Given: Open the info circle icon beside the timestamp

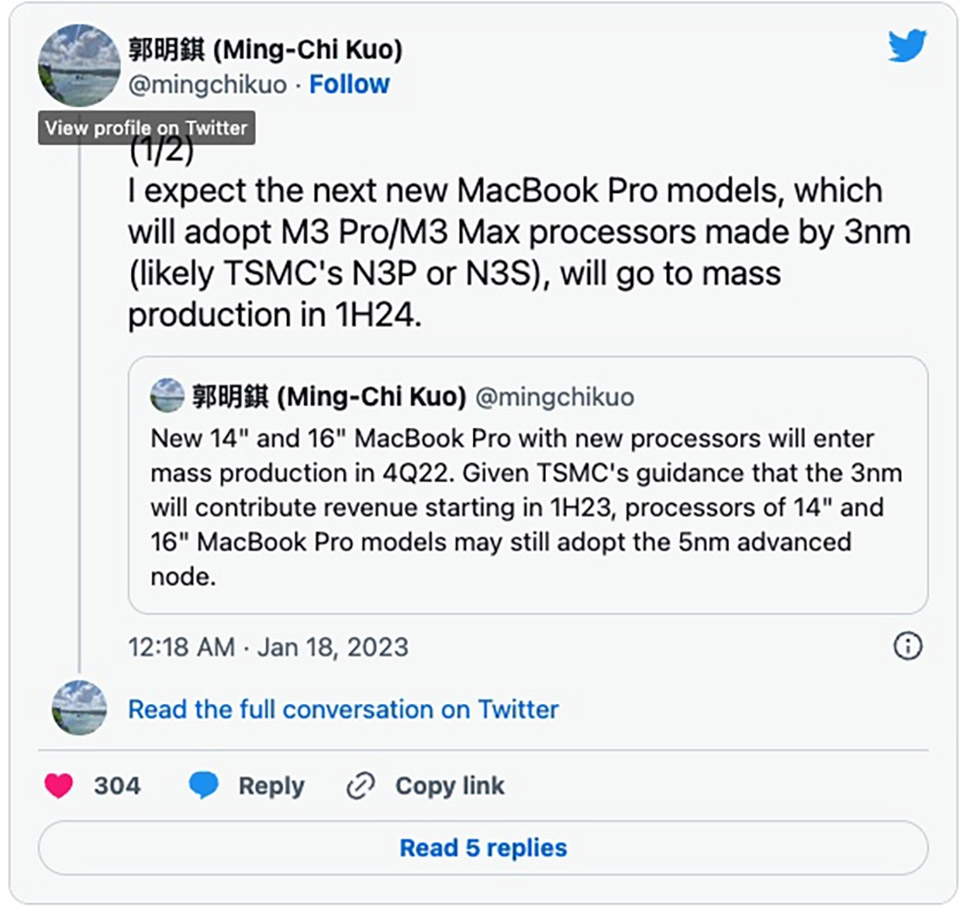Looking at the screenshot, I should pos(908,647).
